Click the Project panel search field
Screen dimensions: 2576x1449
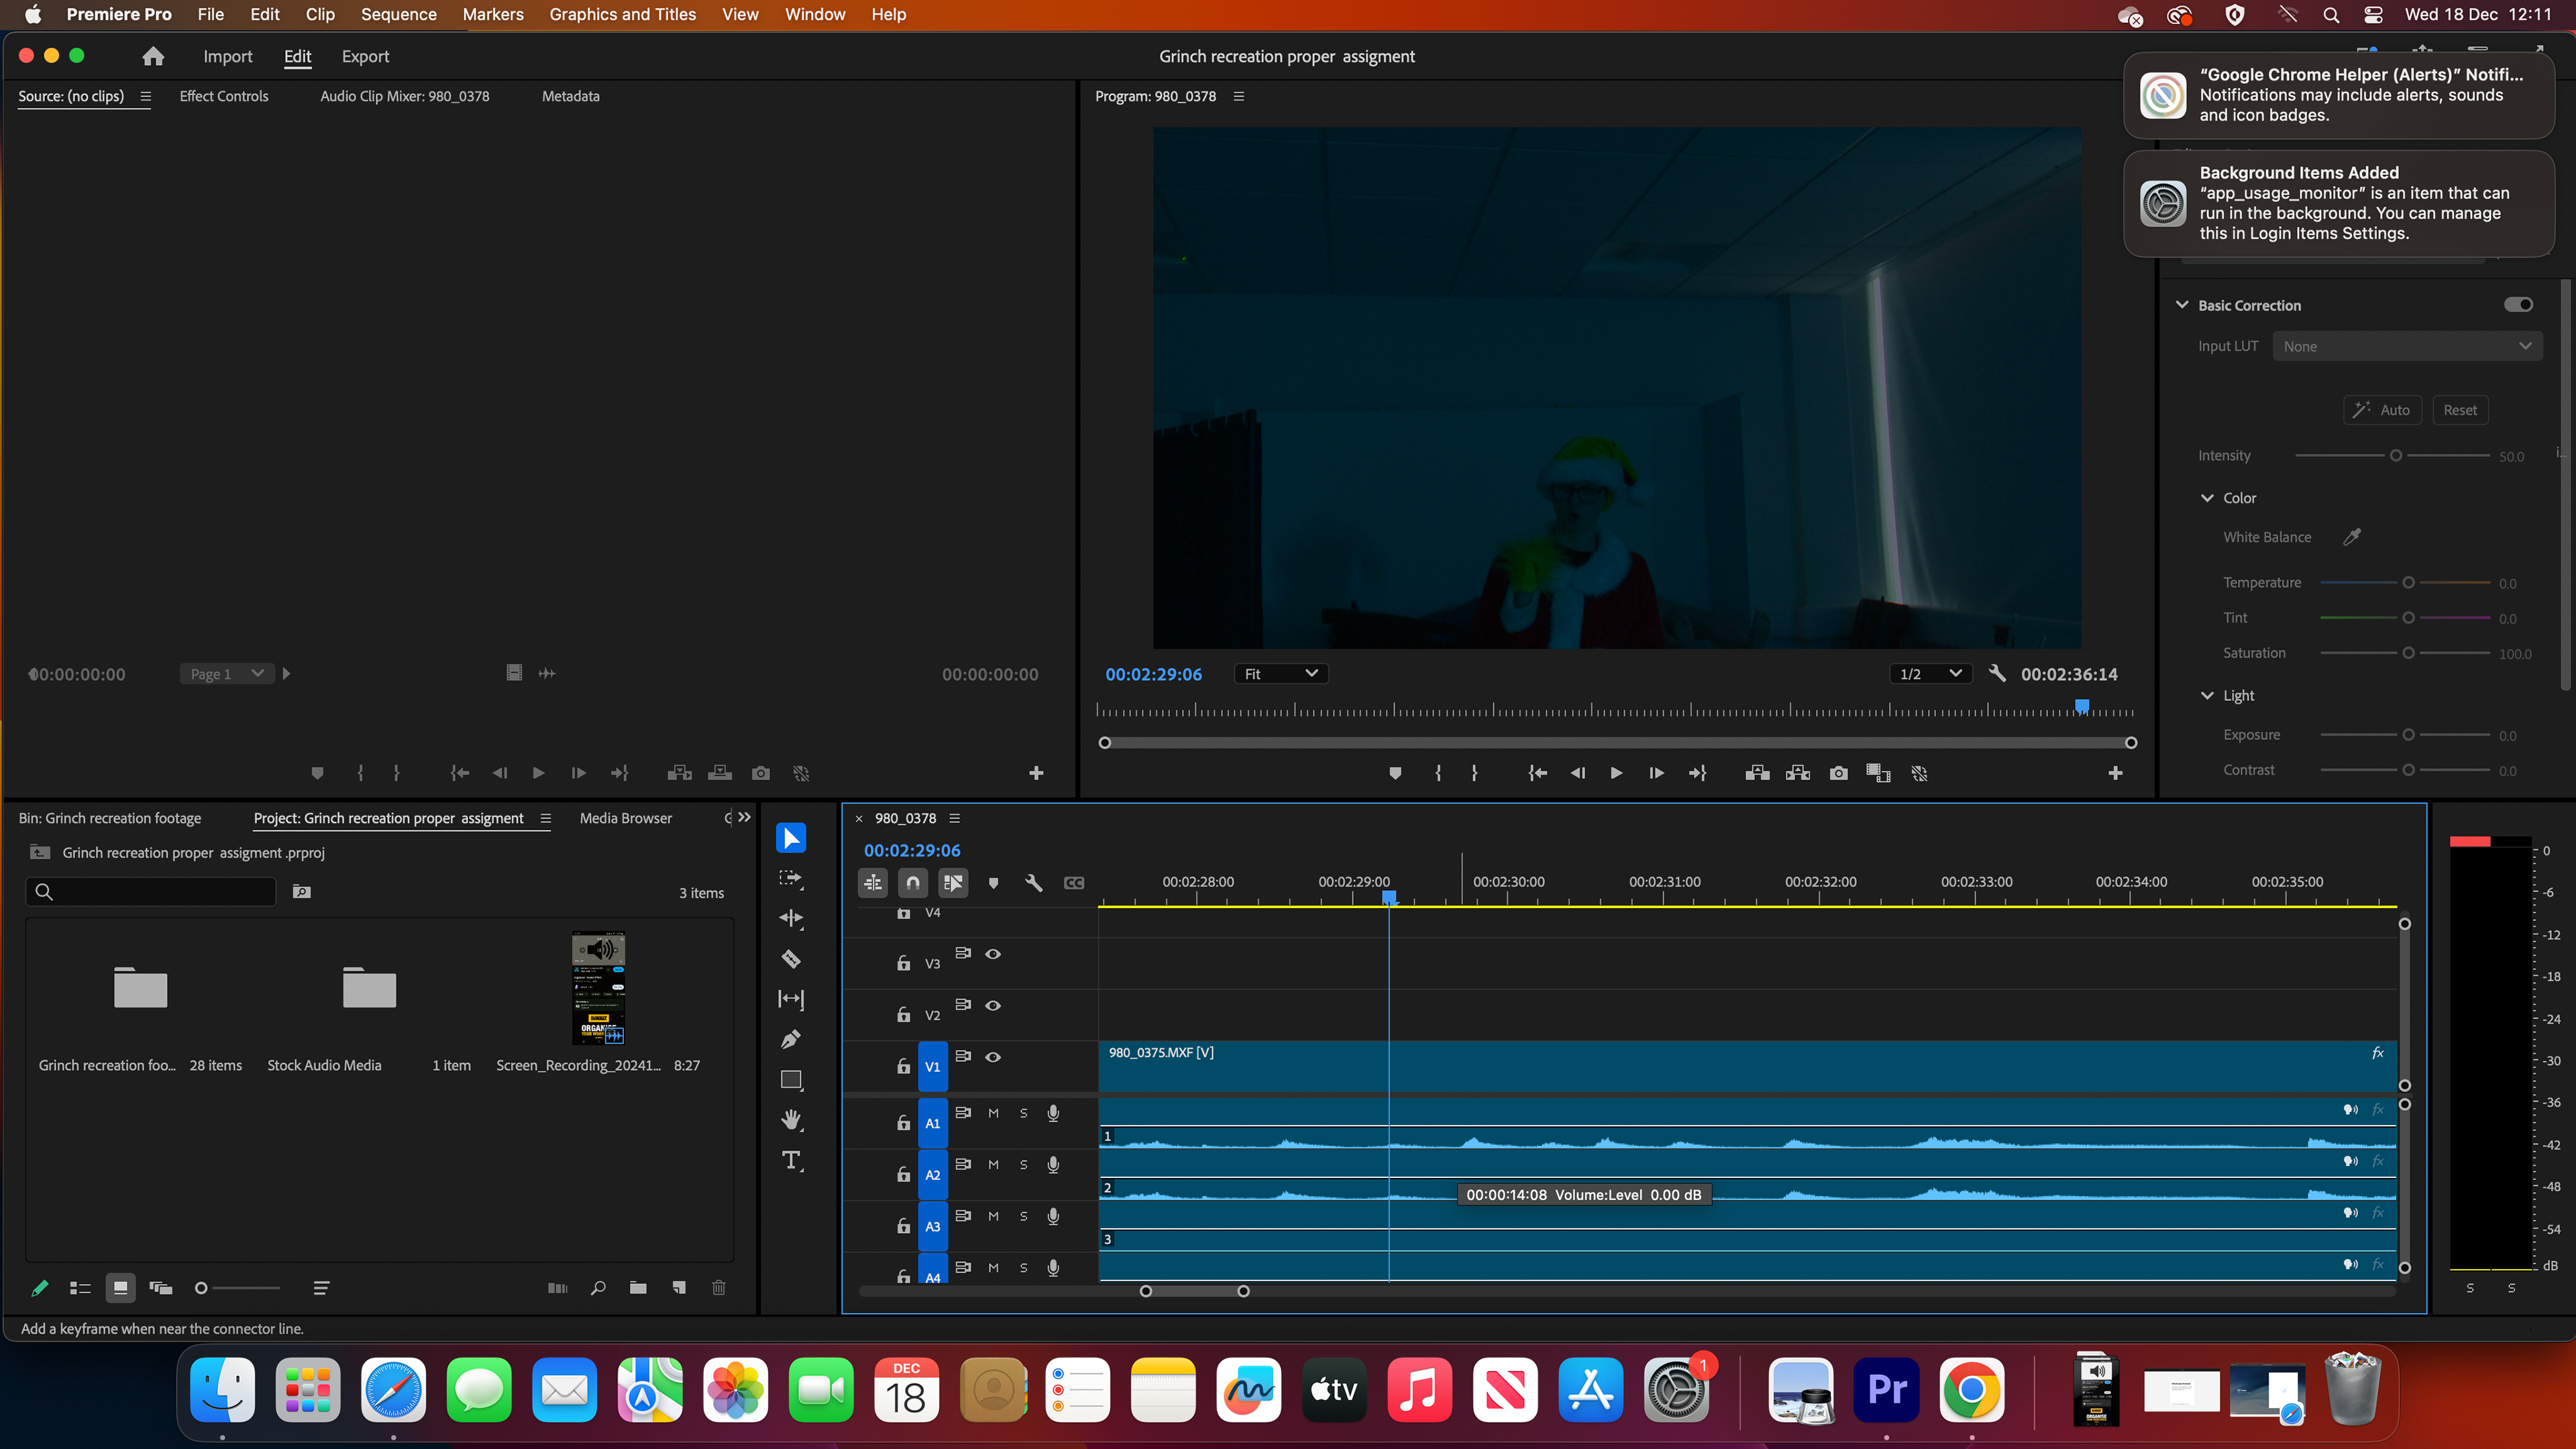(x=150, y=892)
